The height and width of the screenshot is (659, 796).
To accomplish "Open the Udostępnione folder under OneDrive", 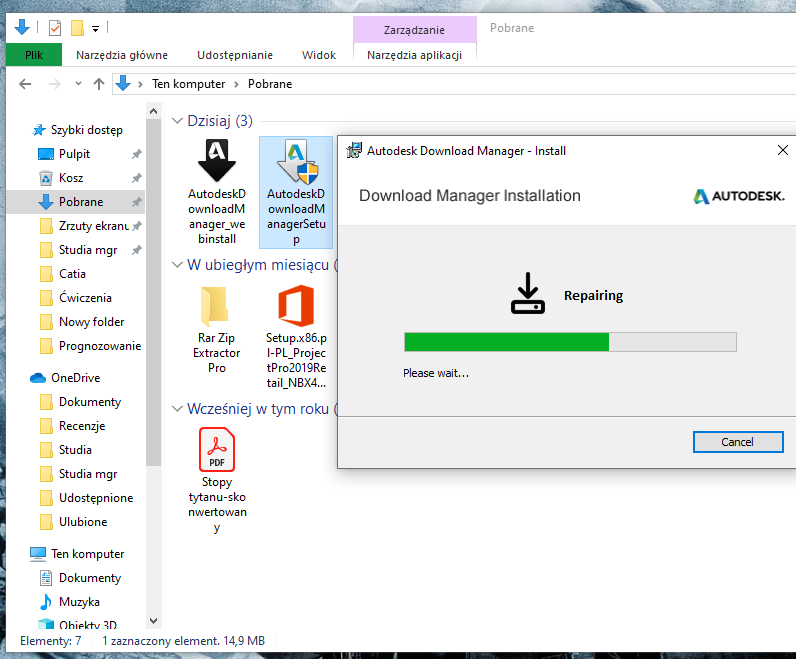I will pos(96,498).
